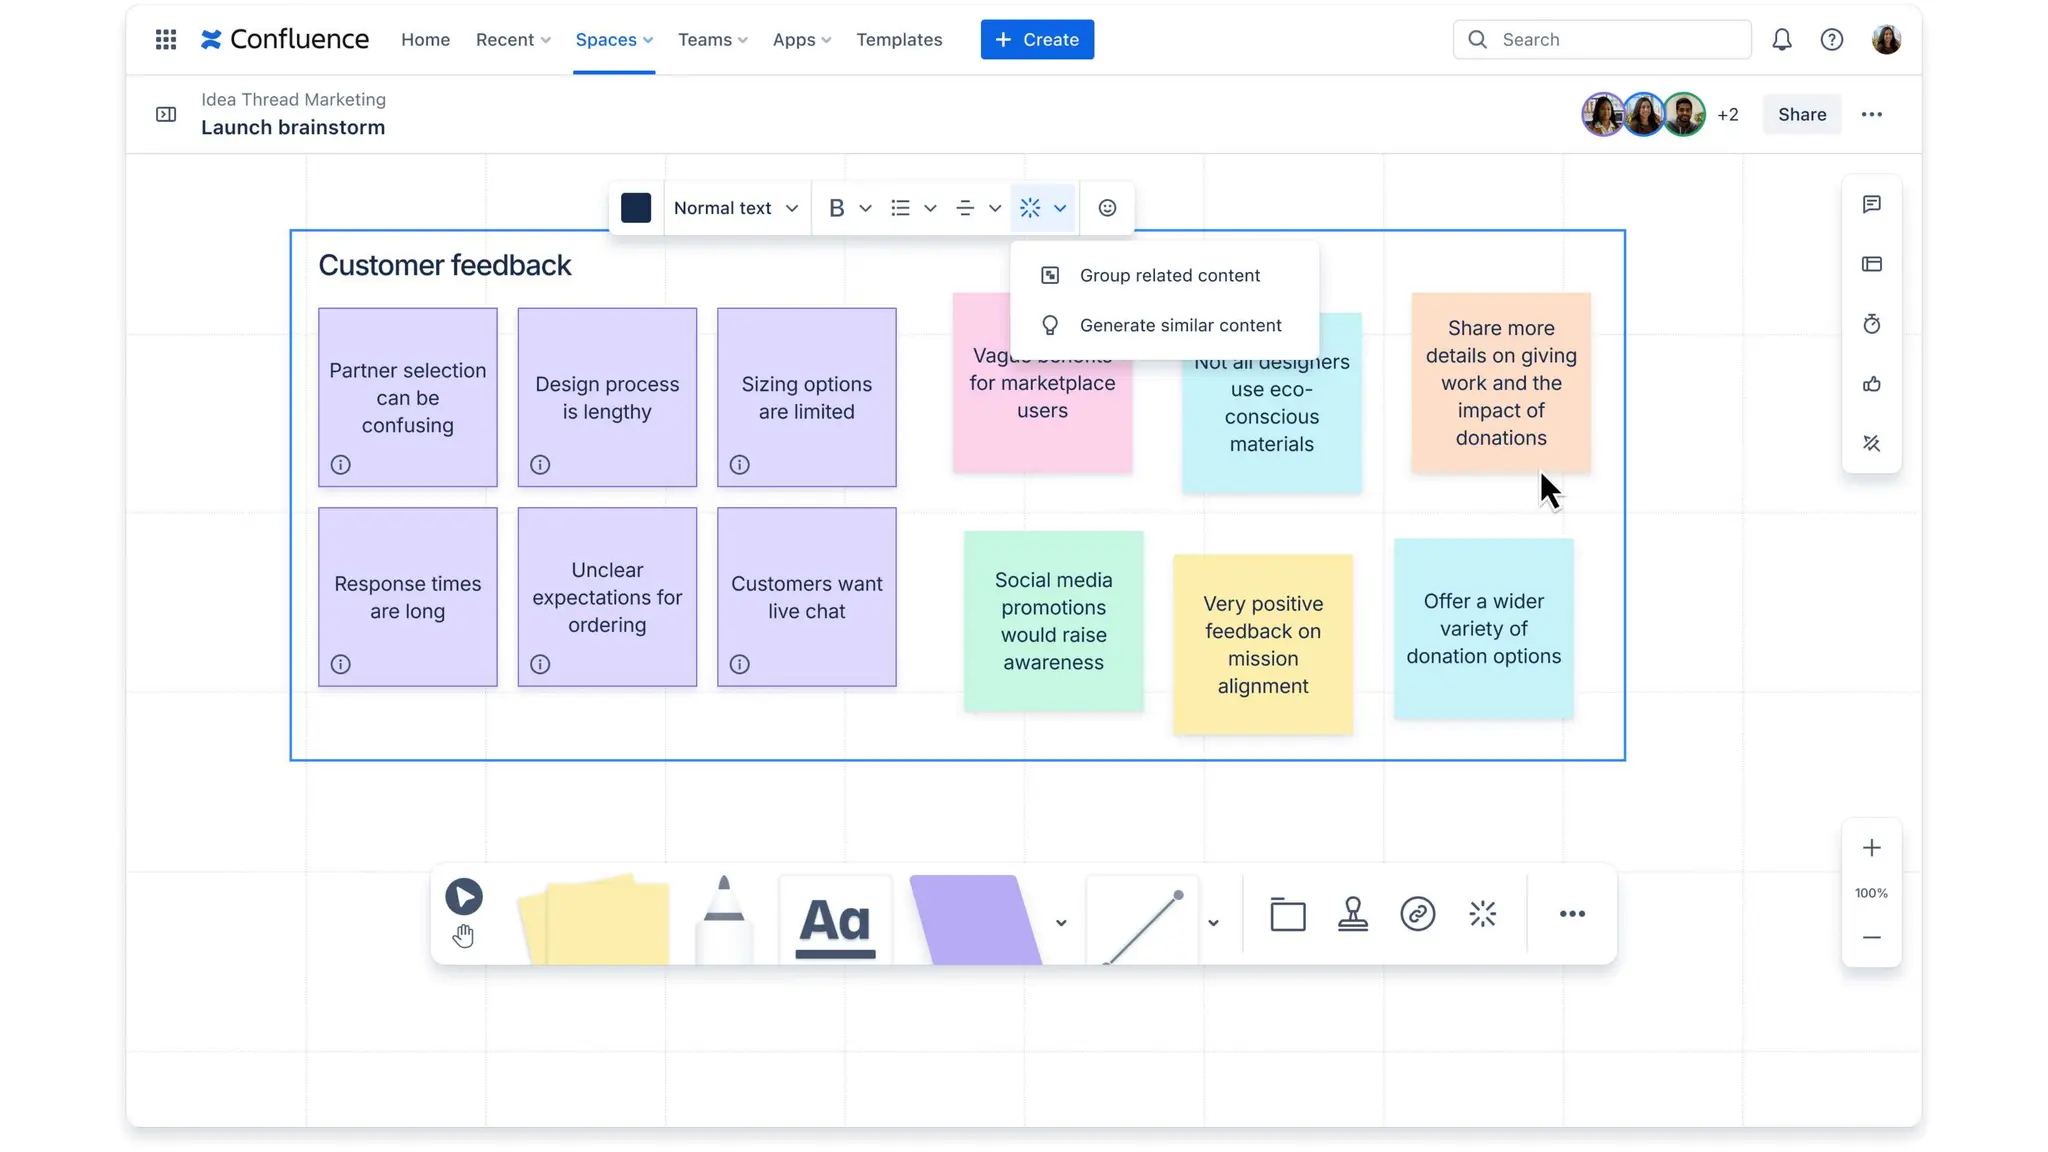
Task: Select the stamp tool in bottom toolbar
Action: tap(1352, 914)
